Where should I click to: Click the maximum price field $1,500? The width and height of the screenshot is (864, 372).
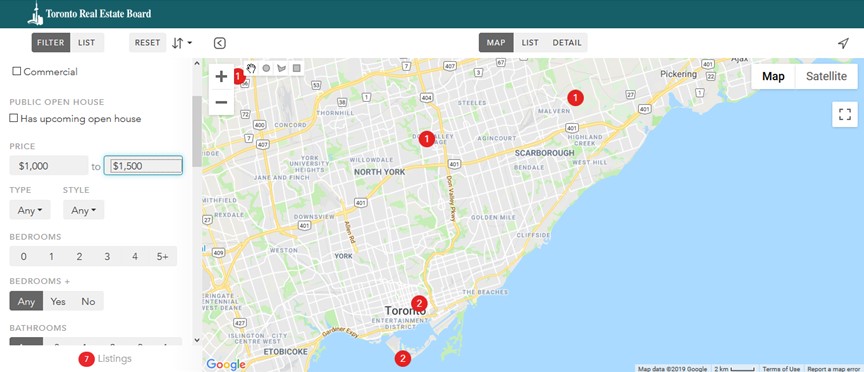(x=143, y=165)
